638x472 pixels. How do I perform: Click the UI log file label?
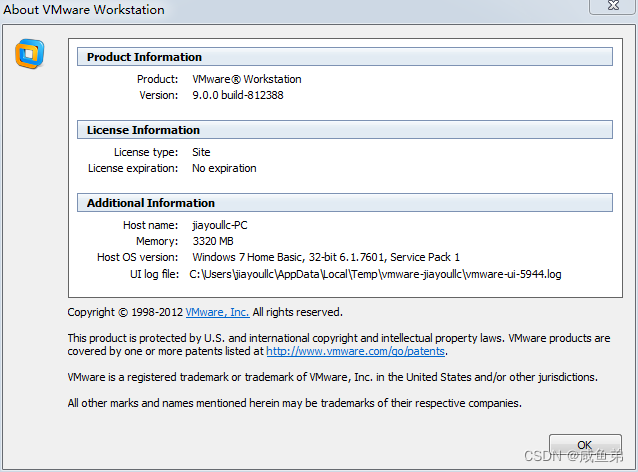tap(154, 274)
